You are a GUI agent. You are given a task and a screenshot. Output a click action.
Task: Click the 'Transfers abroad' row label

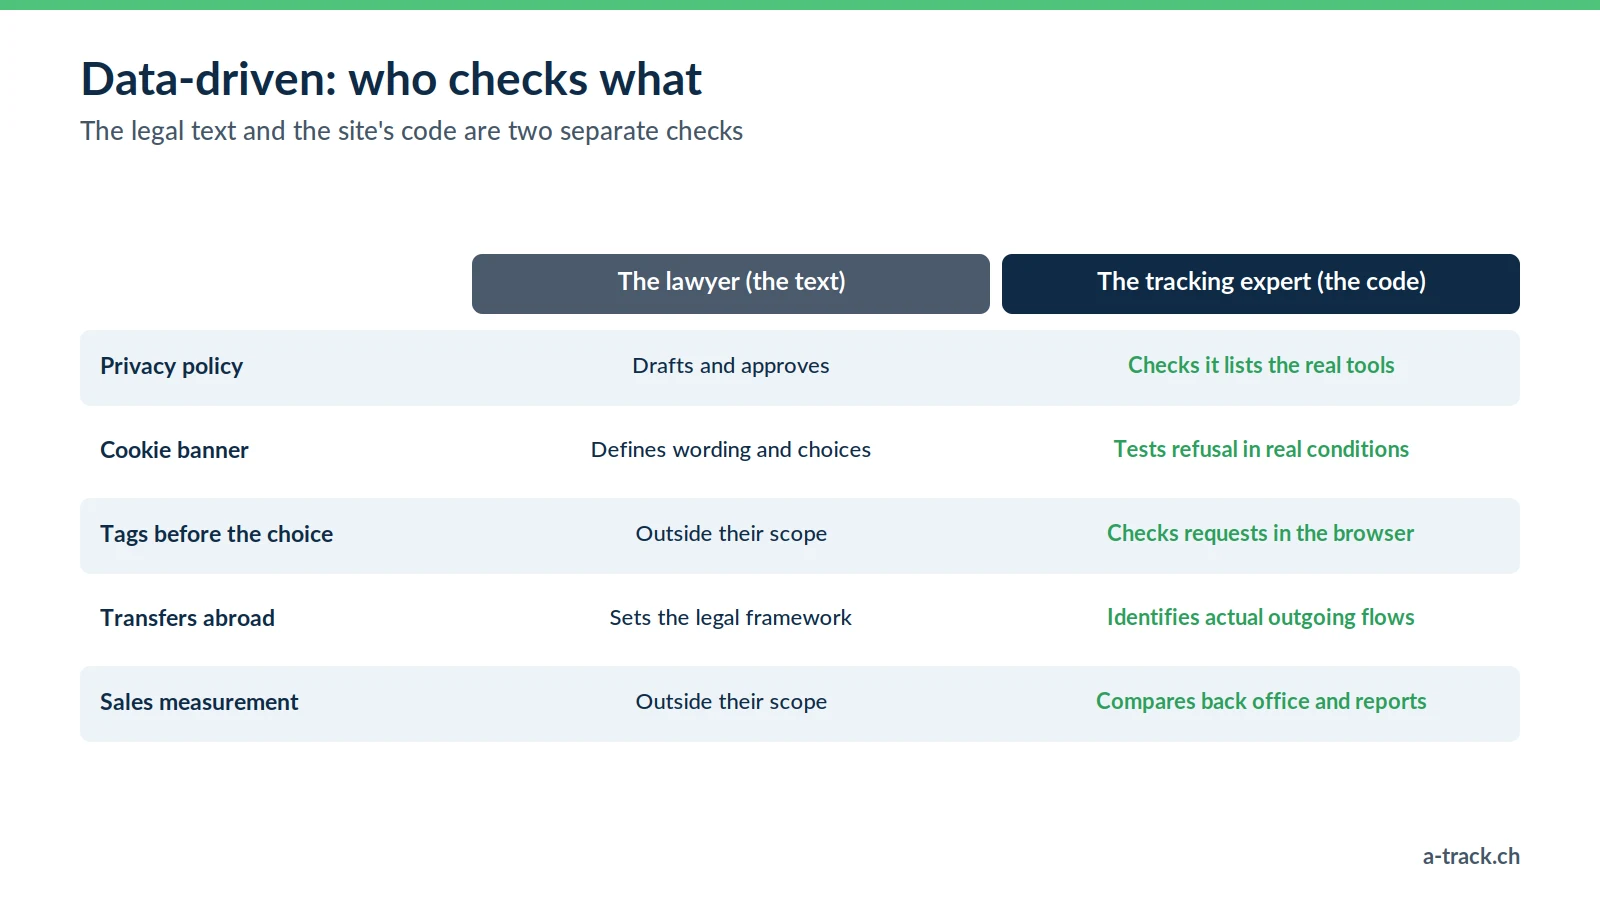pyautogui.click(x=187, y=618)
